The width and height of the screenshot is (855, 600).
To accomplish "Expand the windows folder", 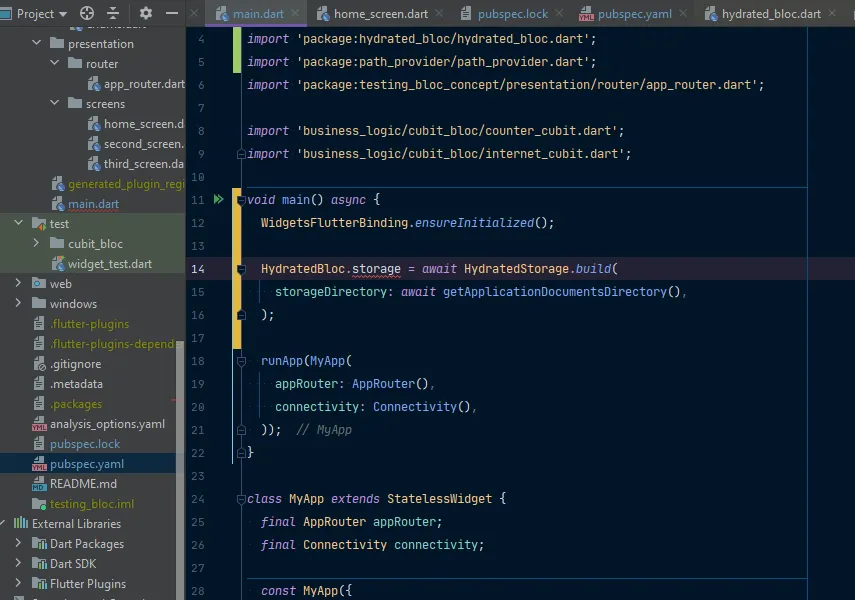I will point(18,304).
